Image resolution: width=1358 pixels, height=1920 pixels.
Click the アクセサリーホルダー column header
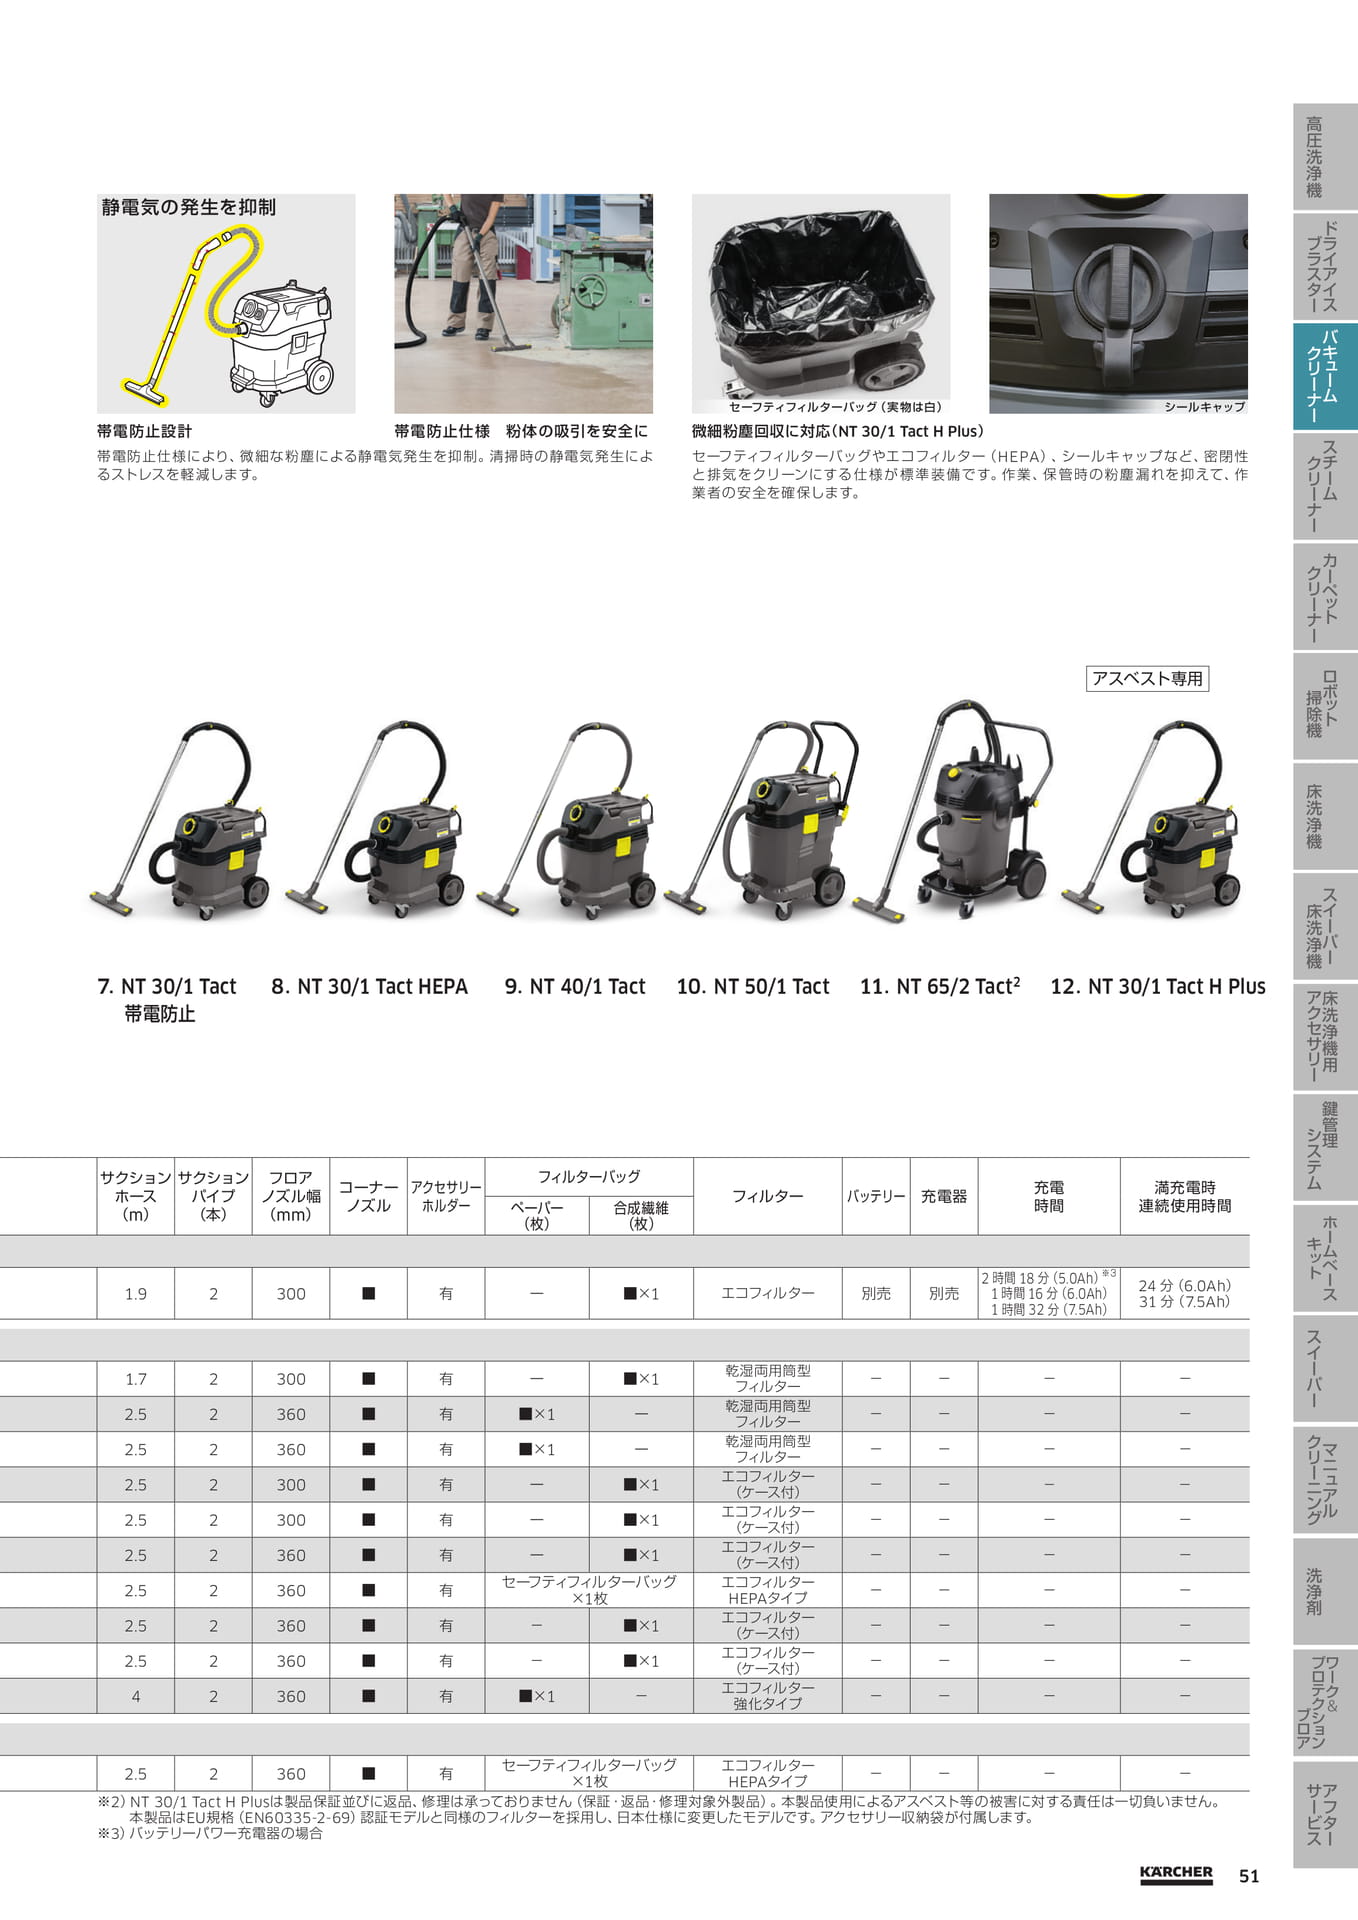tap(446, 1196)
